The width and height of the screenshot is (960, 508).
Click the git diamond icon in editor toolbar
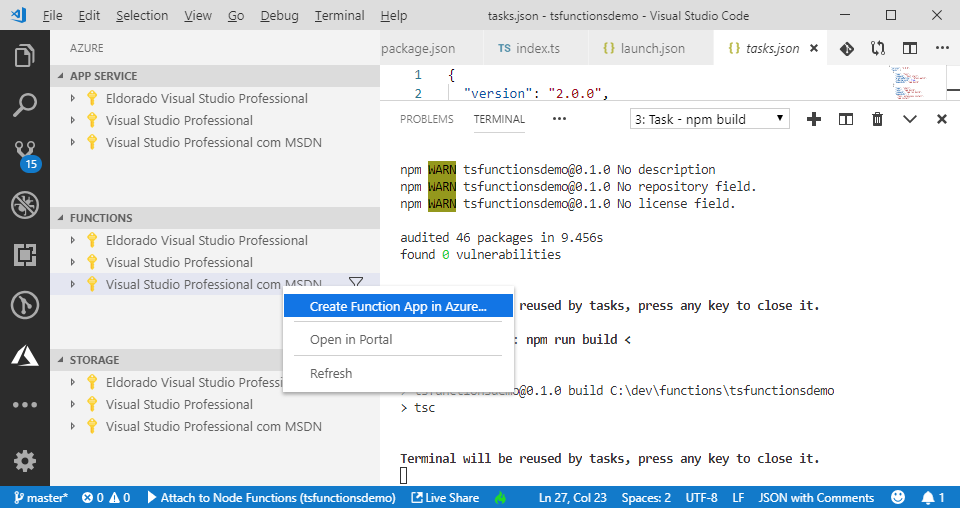pyautogui.click(x=847, y=48)
